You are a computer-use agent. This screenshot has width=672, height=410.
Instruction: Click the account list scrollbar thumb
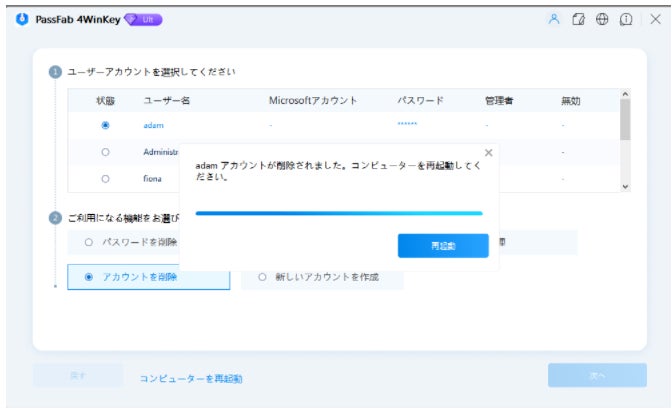tap(625, 120)
